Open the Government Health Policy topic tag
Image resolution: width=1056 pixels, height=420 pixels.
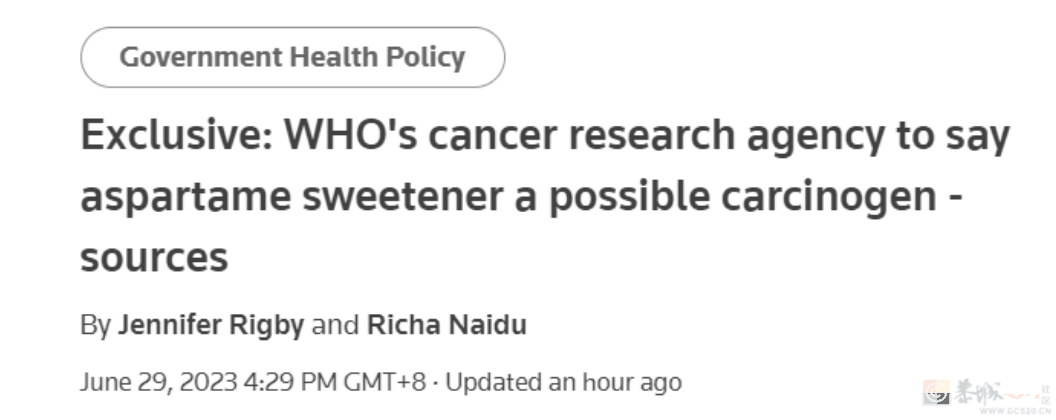click(x=292, y=57)
